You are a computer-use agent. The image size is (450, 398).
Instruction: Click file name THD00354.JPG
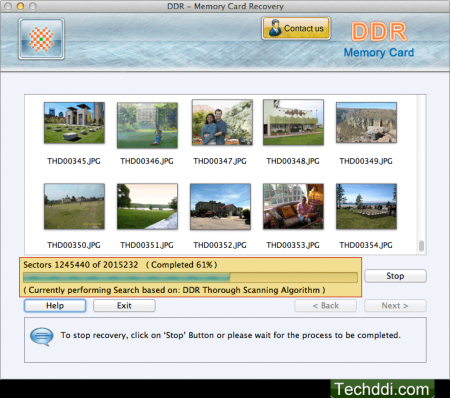pyautogui.click(x=366, y=245)
